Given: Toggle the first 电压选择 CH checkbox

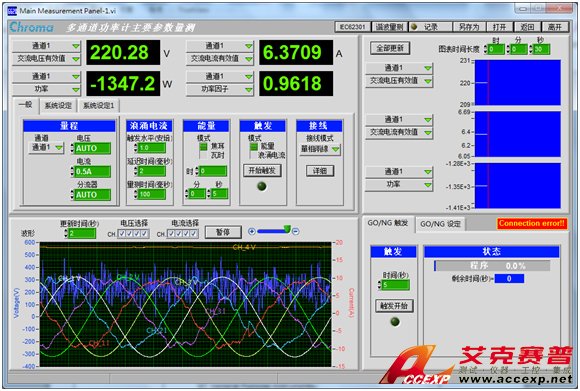Looking at the screenshot, I should coord(121,234).
